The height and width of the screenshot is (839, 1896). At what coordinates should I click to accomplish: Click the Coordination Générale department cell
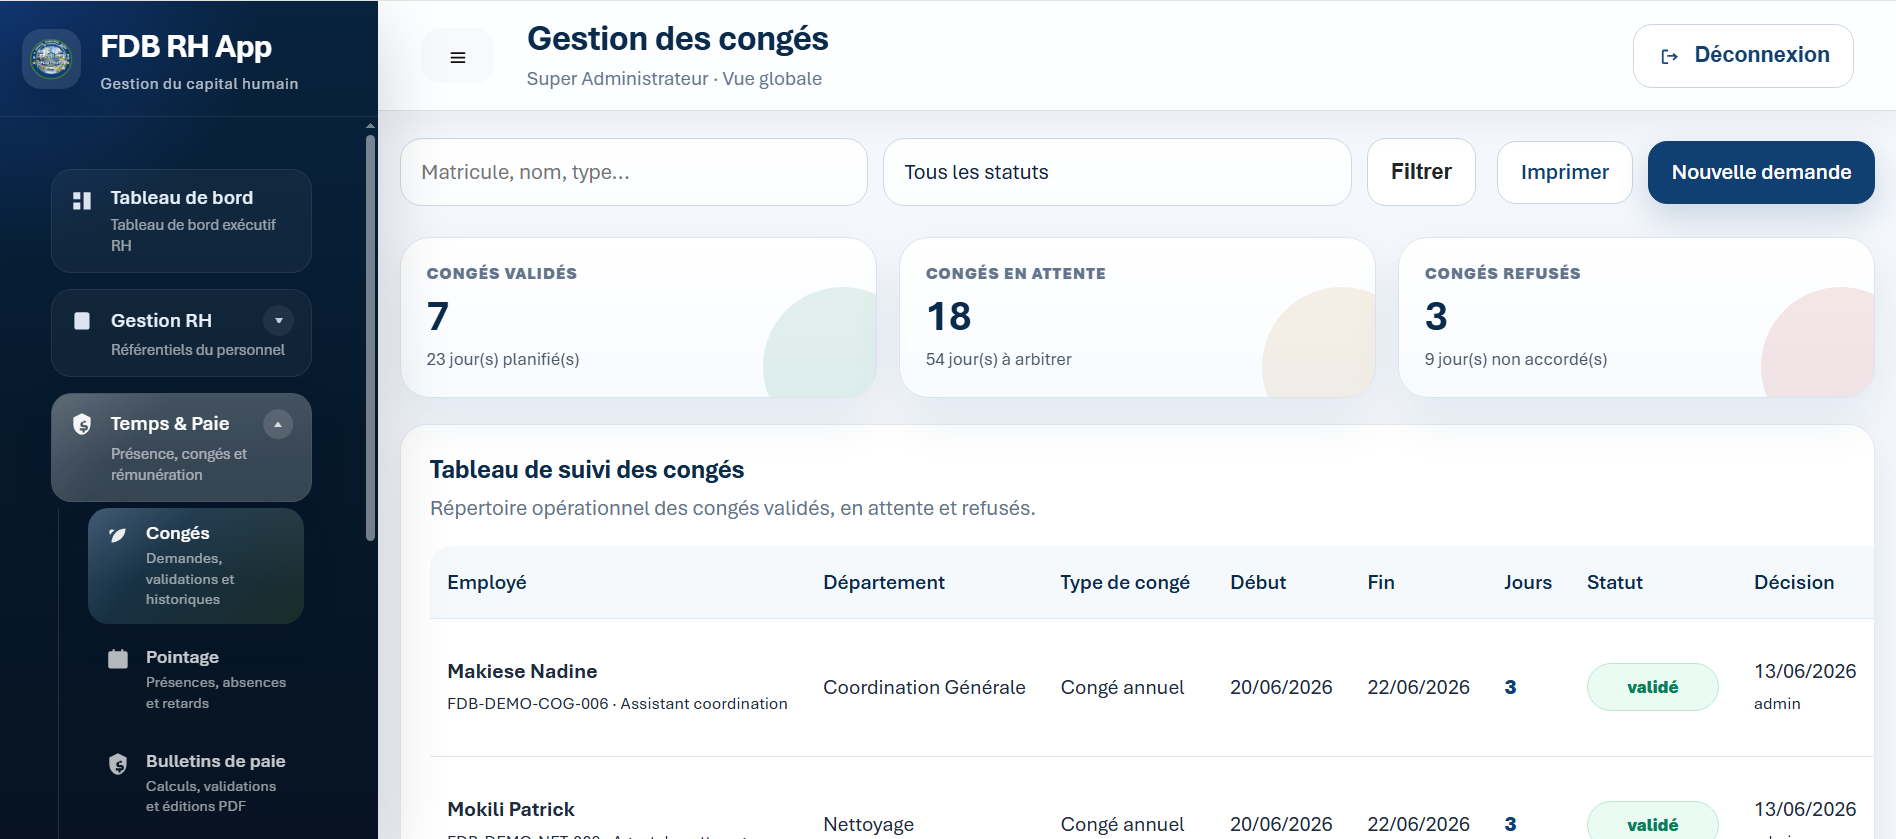click(924, 687)
